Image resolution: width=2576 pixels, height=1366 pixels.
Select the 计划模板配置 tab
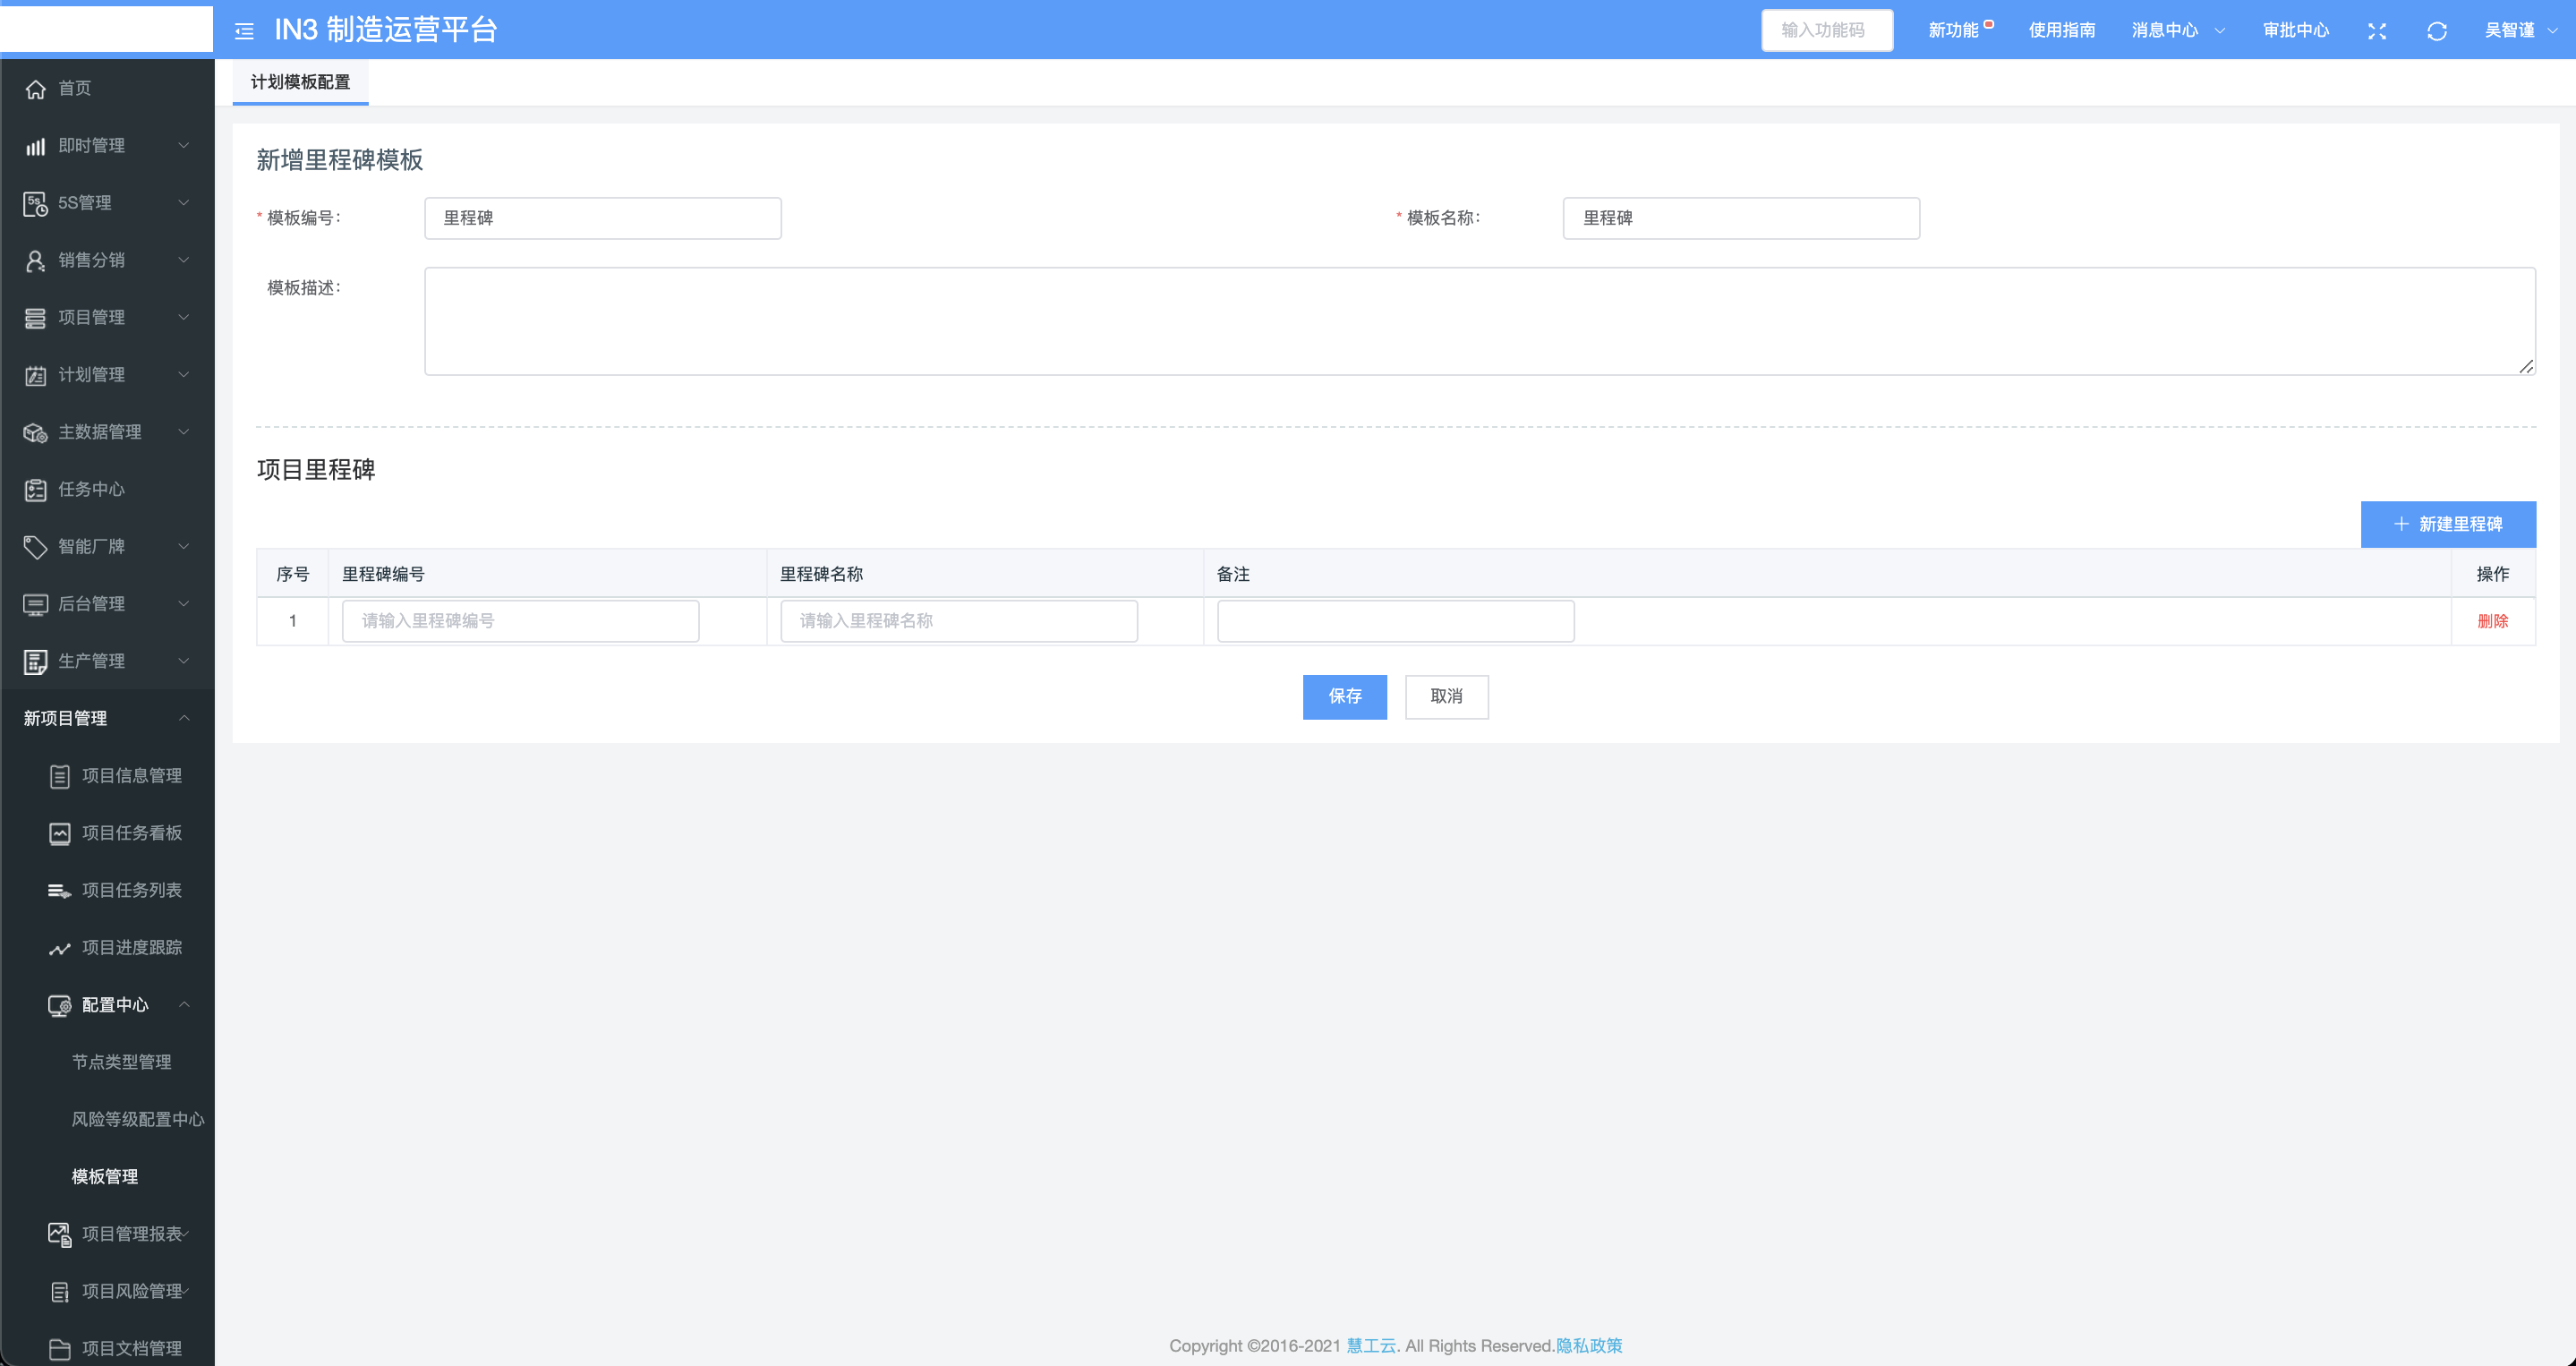click(300, 82)
